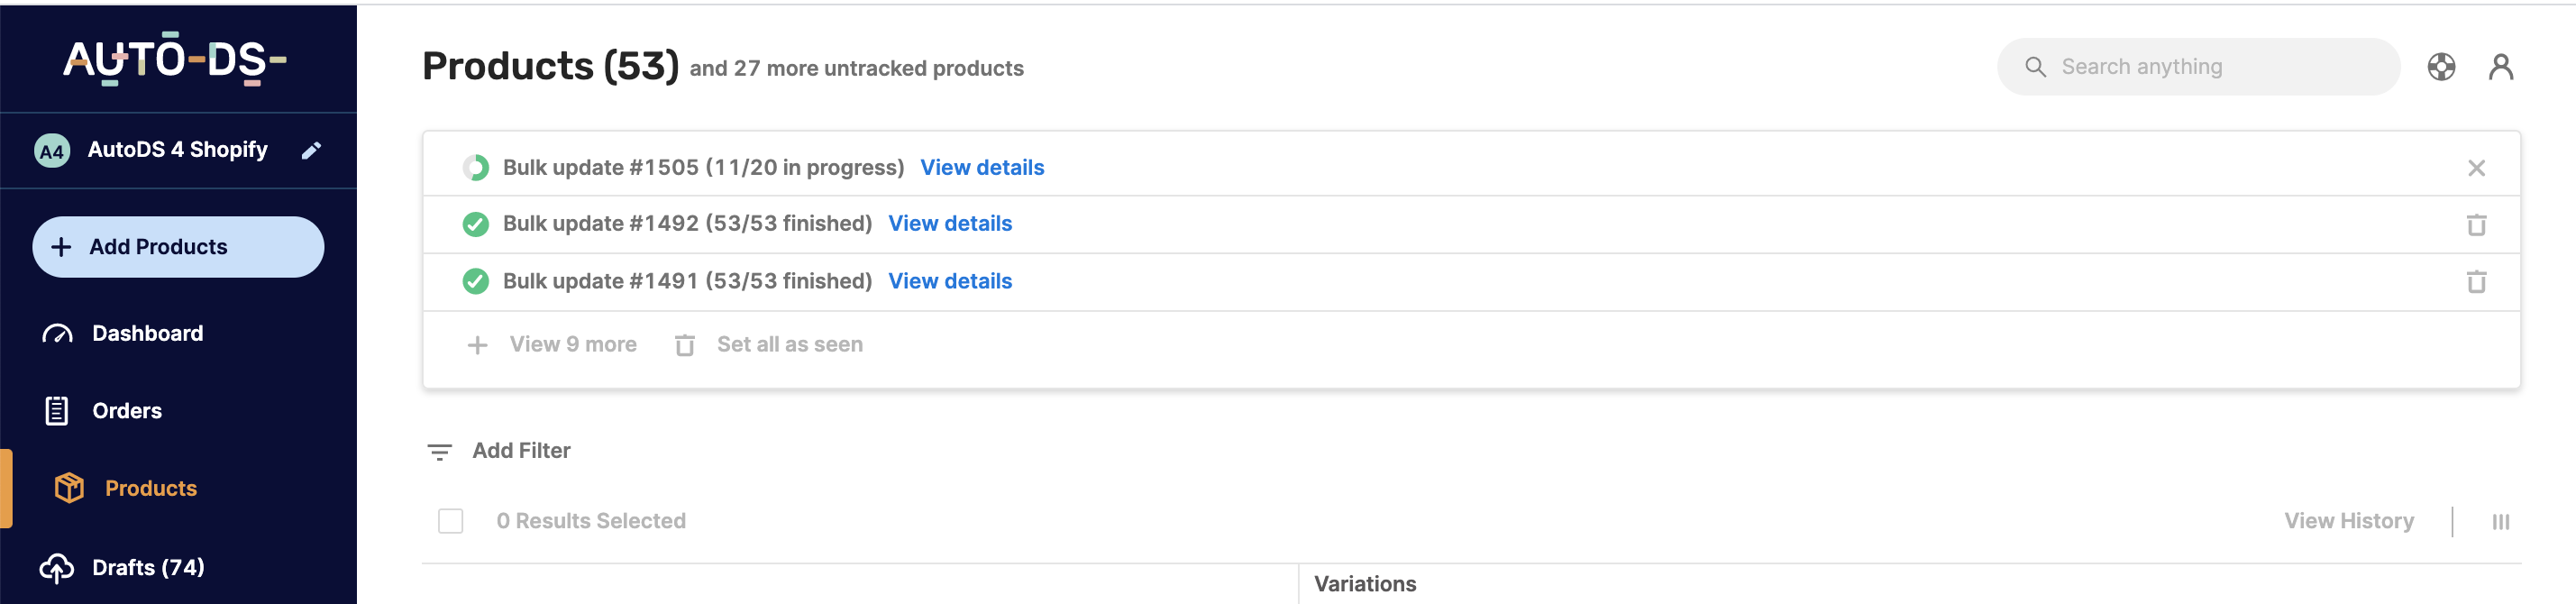Delete Bulk update #1491 notification with trash icon

tap(2476, 282)
